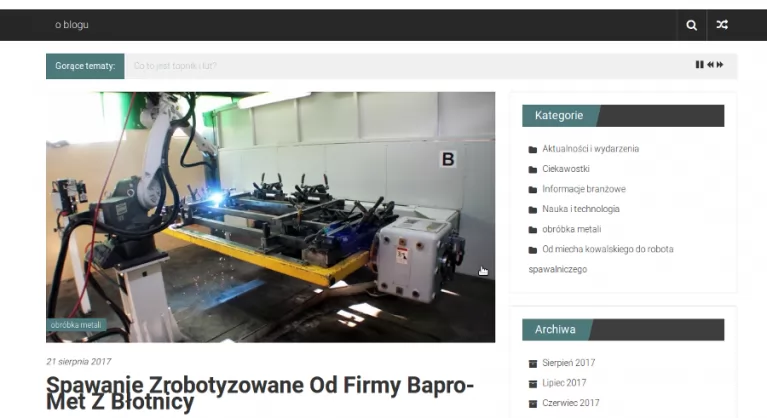Click folder icon beside 'Aktualności i wydarzenia'
The image size is (767, 418).
tap(533, 150)
